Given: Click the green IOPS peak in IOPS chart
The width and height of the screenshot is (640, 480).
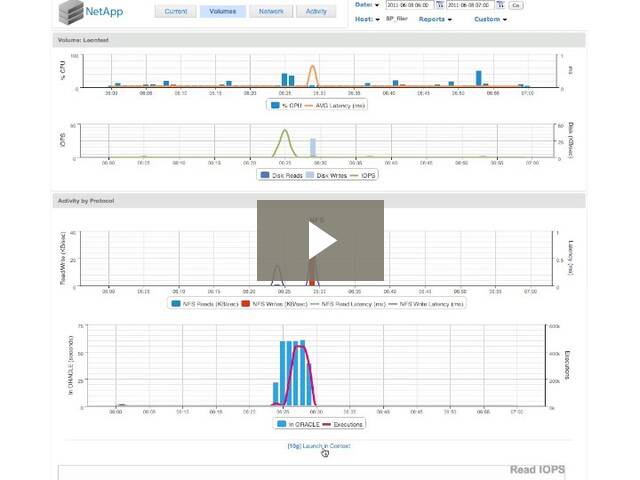Looking at the screenshot, I should click(285, 131).
